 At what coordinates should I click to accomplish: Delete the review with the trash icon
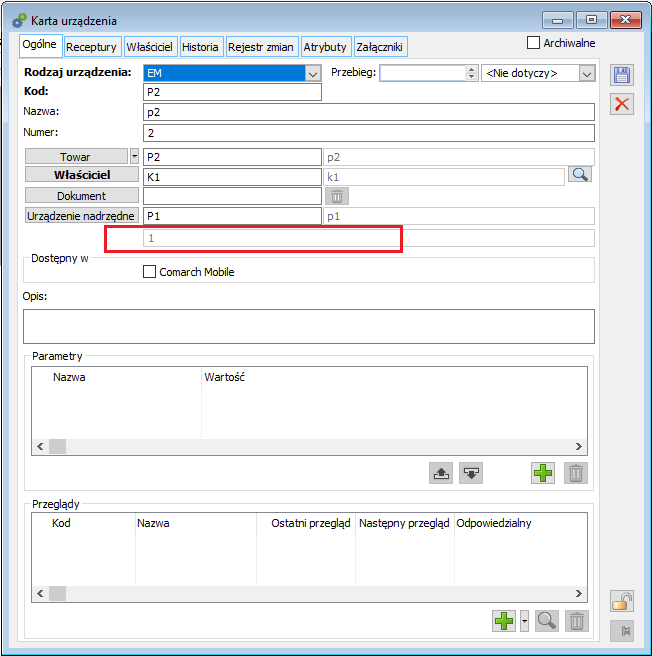tap(577, 621)
